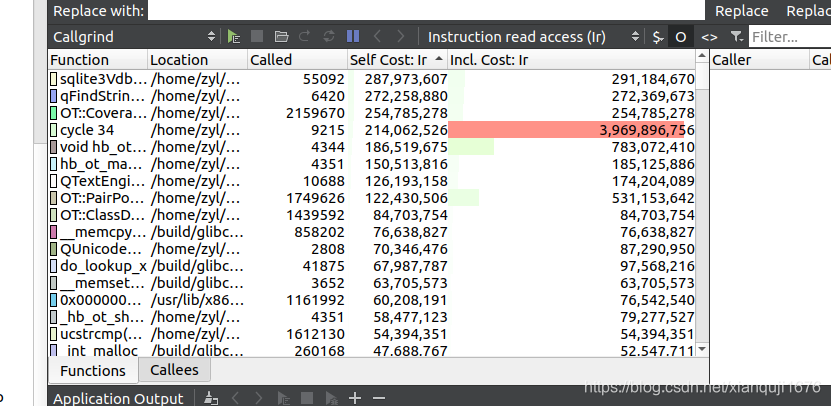
Task: Zoom out Application Output with minus icon
Action: [x=378, y=398]
